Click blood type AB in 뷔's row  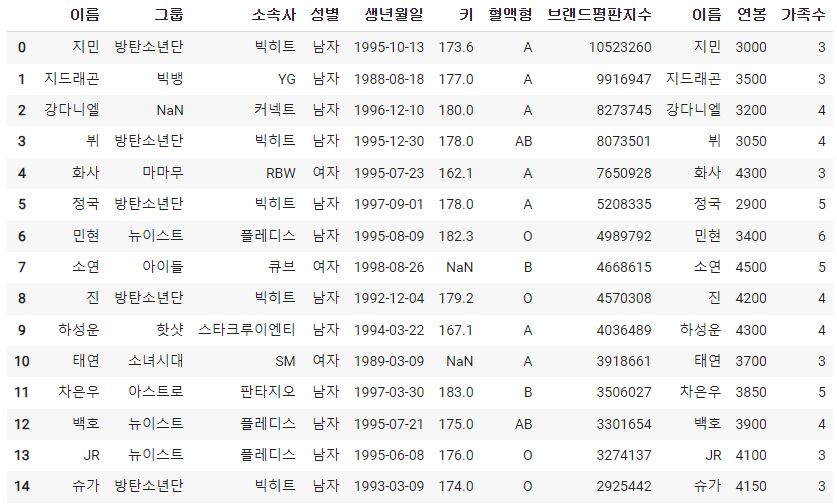click(524, 141)
